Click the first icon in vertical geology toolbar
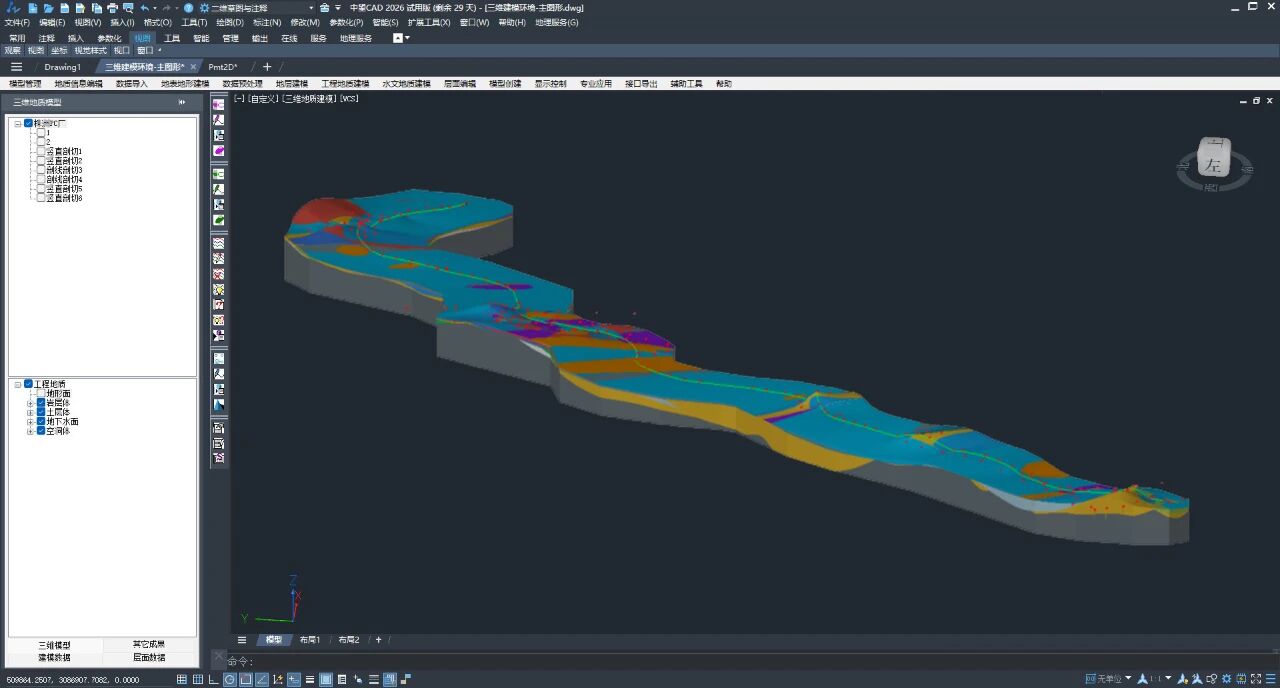The width and height of the screenshot is (1280, 688). point(218,104)
